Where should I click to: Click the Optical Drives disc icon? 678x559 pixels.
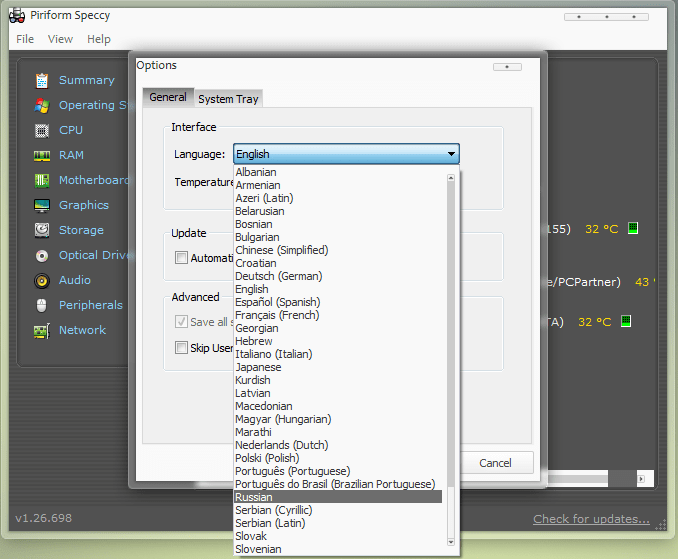(x=42, y=256)
